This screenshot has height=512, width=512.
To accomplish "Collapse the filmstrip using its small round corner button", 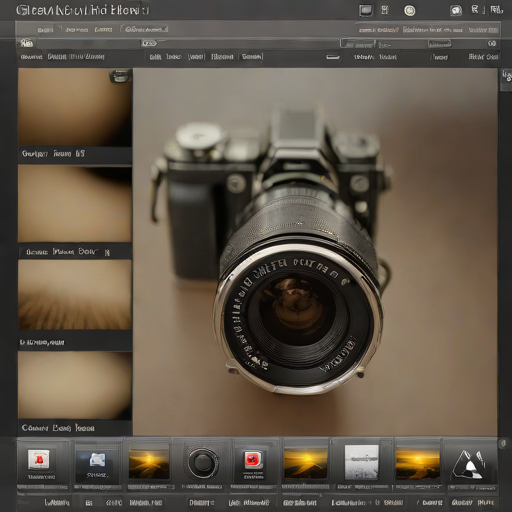I will pyautogui.click(x=503, y=444).
